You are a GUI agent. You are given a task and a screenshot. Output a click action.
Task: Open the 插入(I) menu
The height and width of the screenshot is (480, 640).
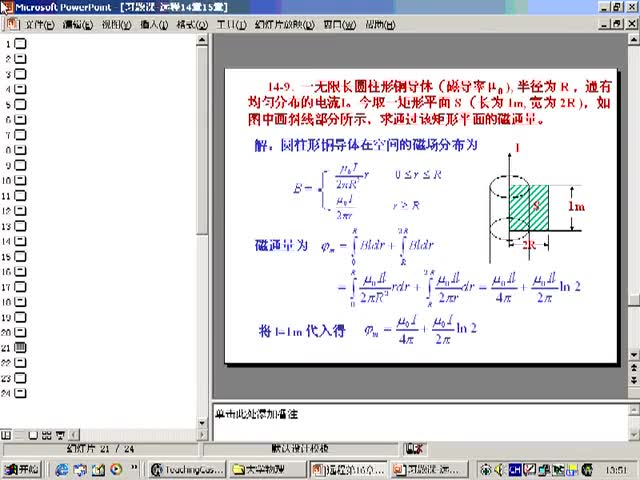click(x=154, y=25)
